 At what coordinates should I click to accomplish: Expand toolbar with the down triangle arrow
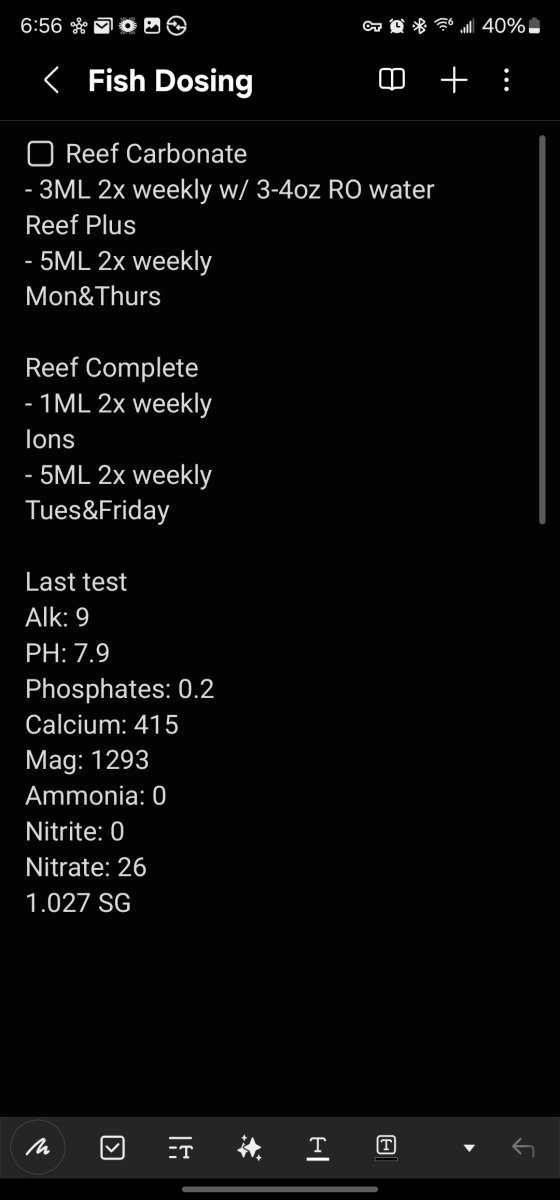coord(469,1148)
